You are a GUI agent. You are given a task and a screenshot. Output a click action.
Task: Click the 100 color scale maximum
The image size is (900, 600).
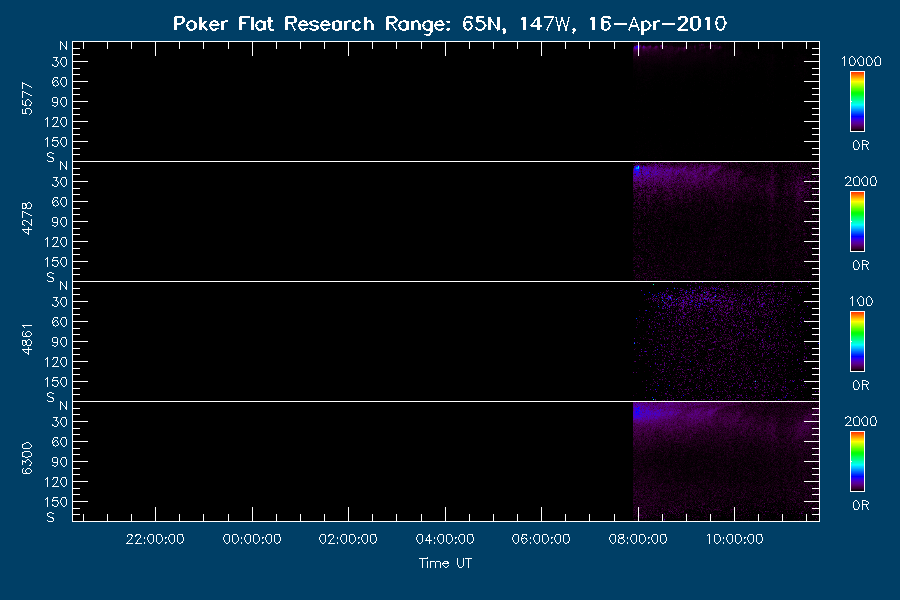861,301
